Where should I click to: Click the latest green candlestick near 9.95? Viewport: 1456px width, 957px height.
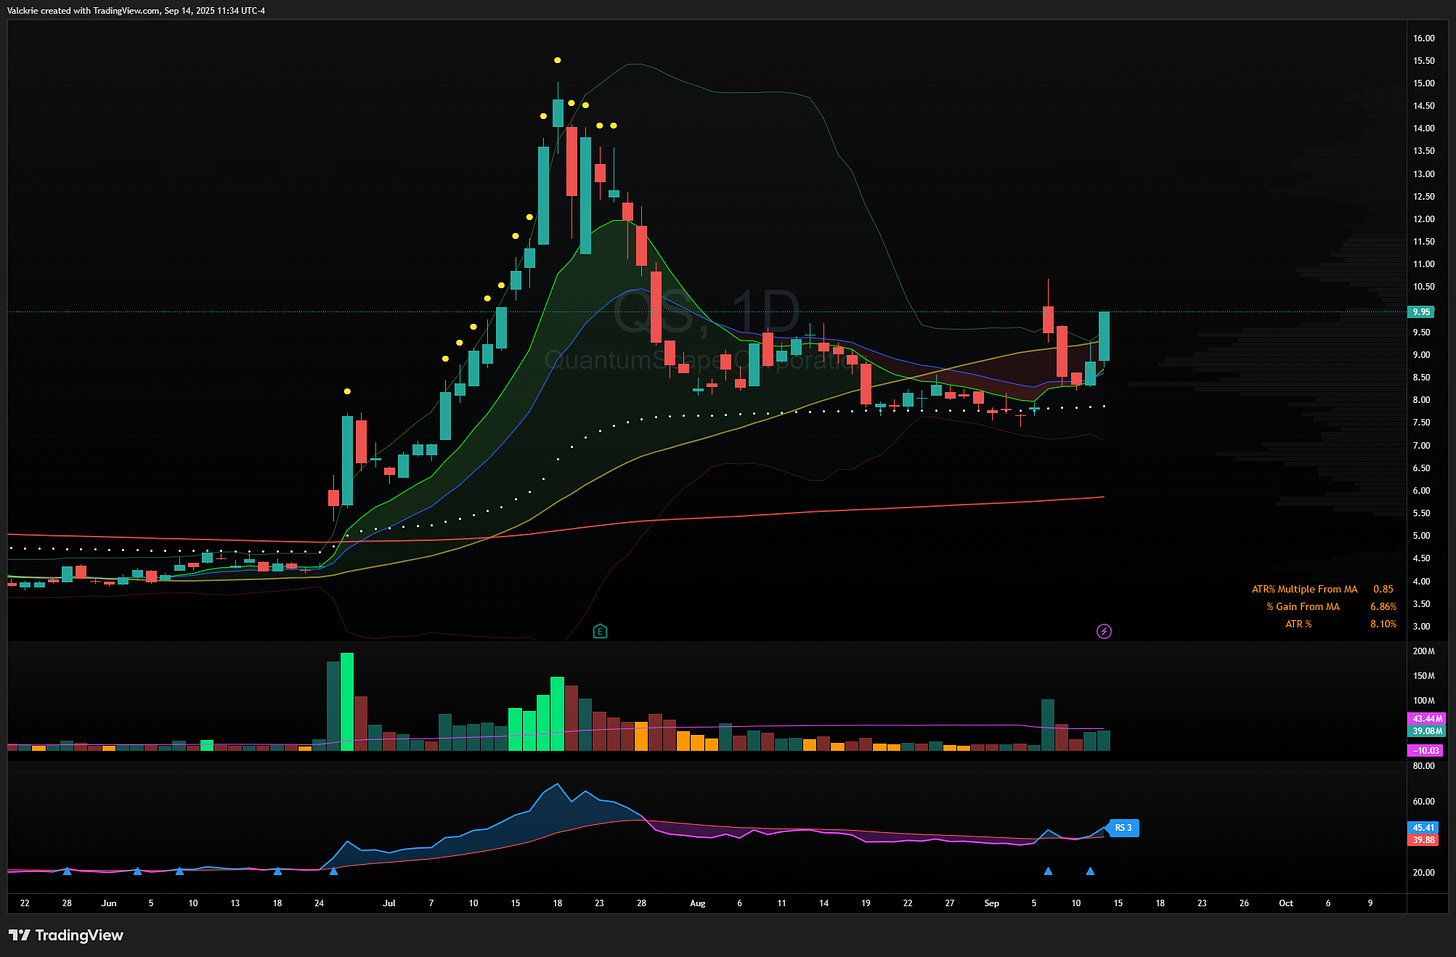tap(1104, 336)
